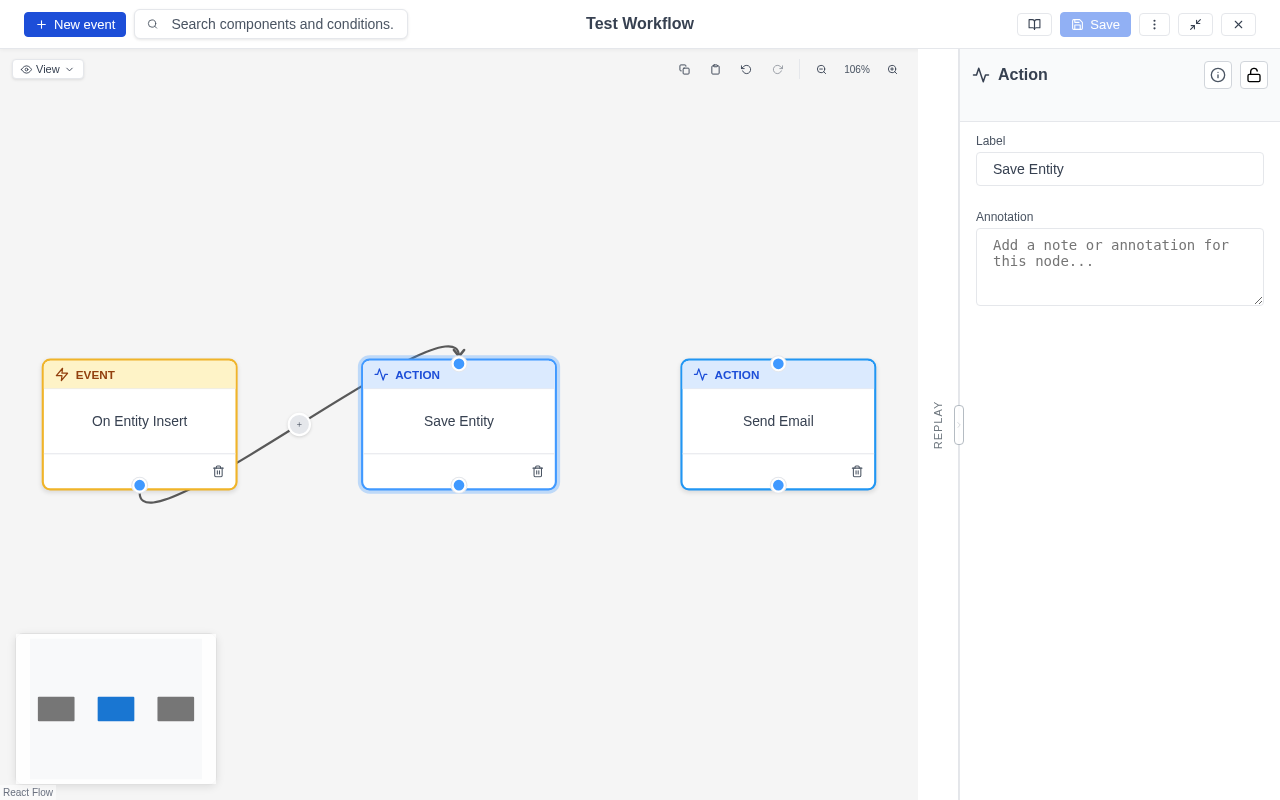Open the more options kebab menu
1280x800 pixels.
[1155, 24]
